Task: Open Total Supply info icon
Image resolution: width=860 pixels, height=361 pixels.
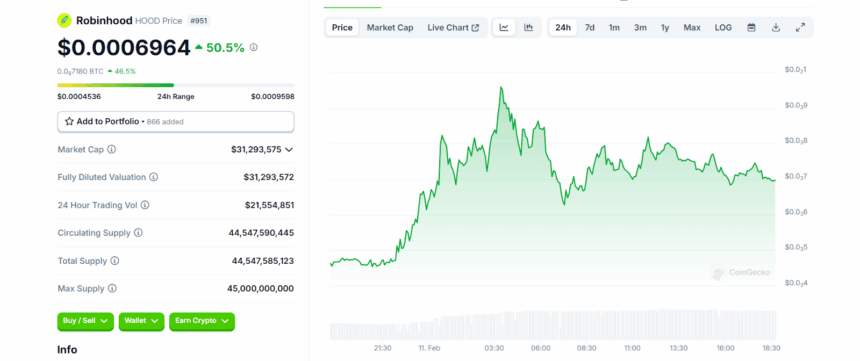Action: coord(115,261)
